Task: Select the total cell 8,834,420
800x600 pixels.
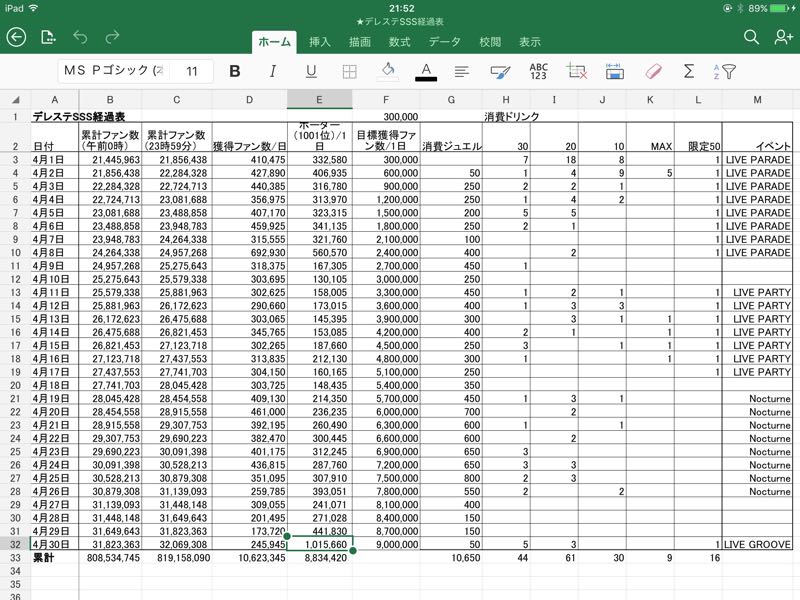Action: pyautogui.click(x=320, y=558)
